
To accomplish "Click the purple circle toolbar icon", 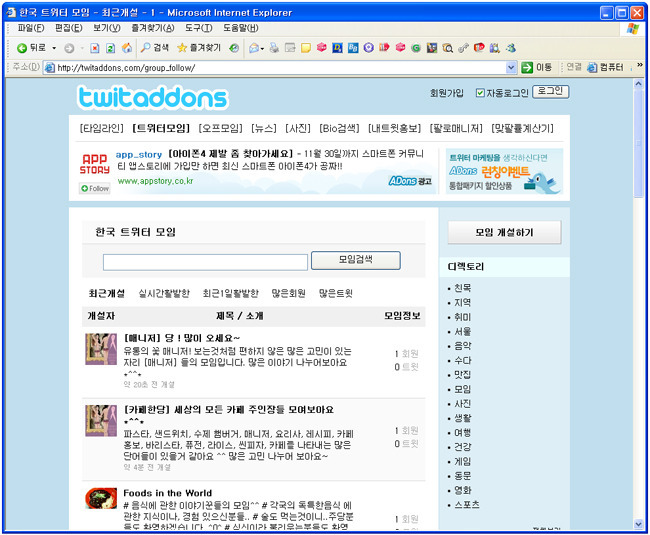I will tap(369, 48).
